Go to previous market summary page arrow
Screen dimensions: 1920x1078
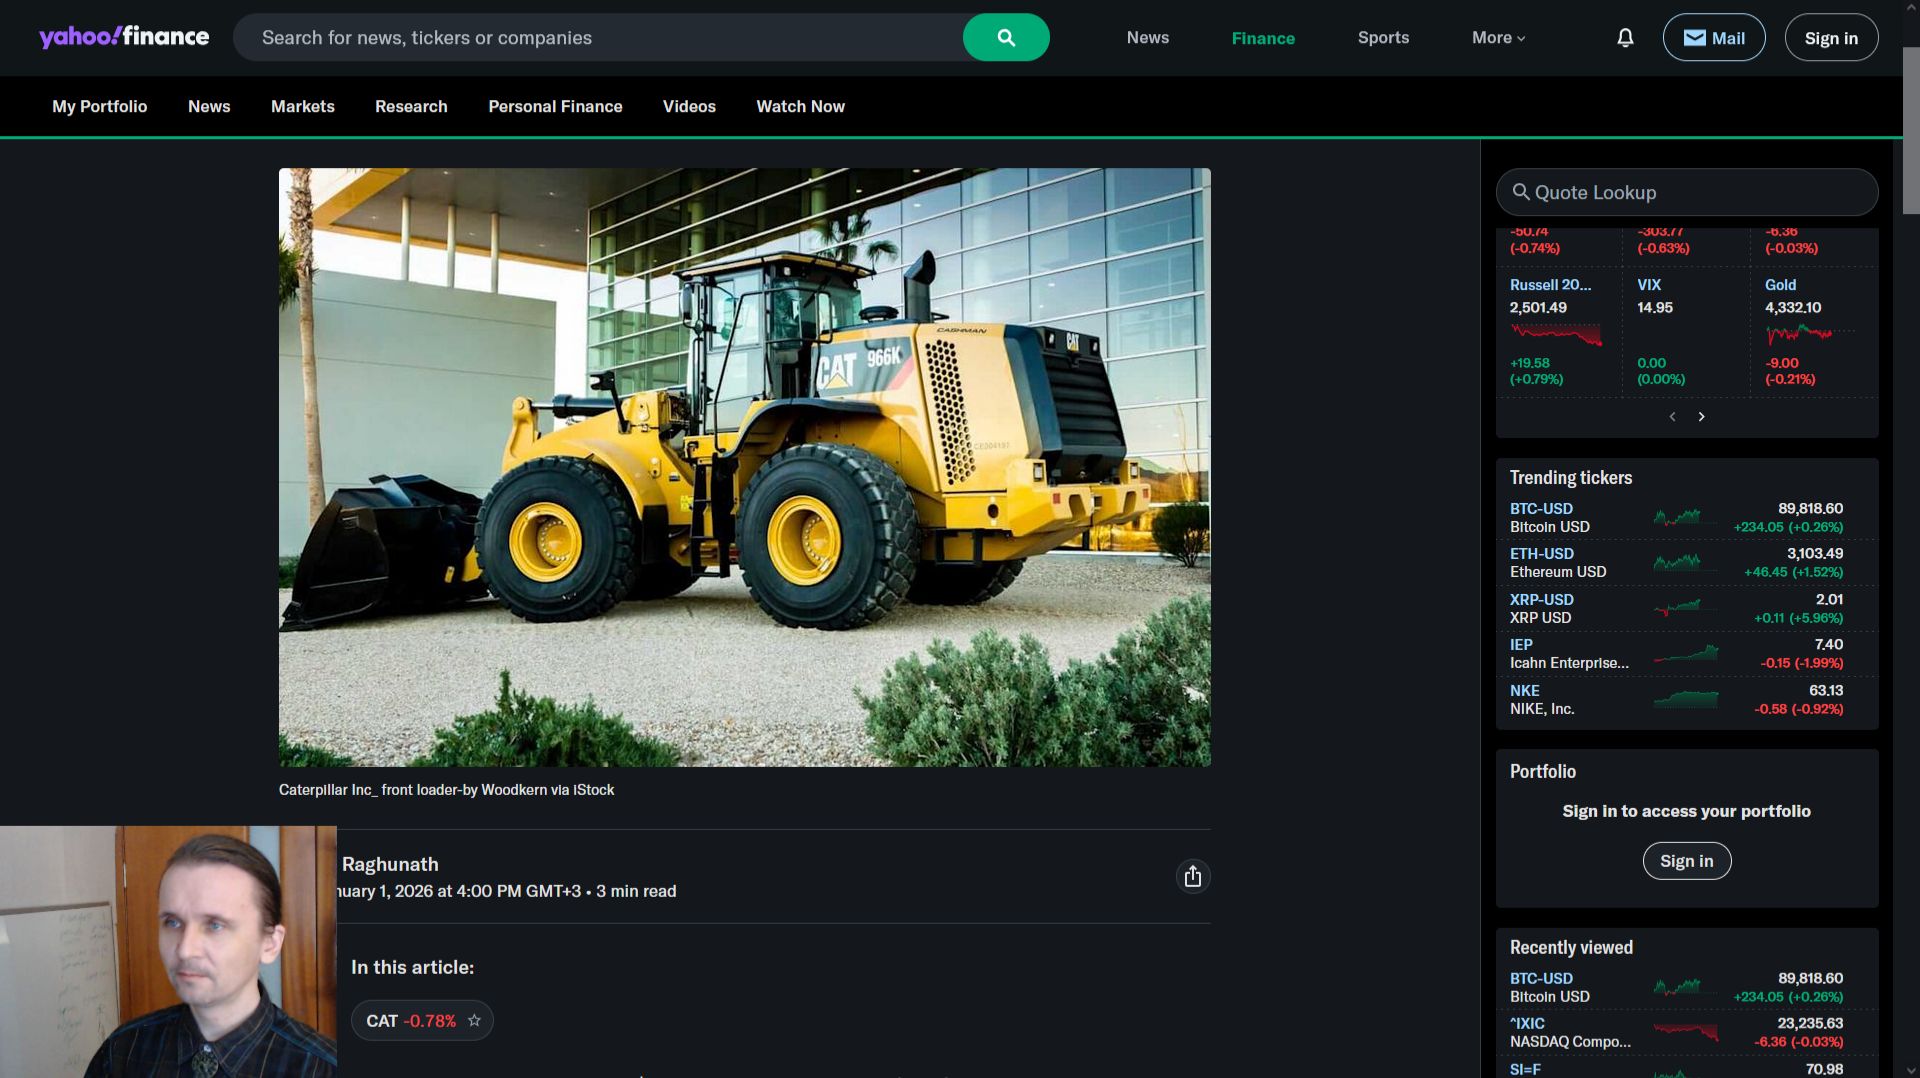(1672, 417)
